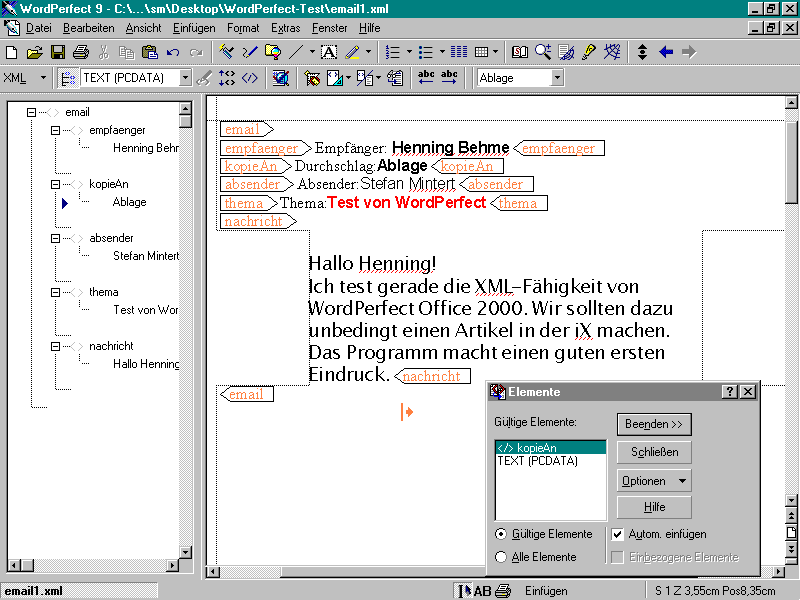Apply bulleted list icon
The width and height of the screenshot is (800, 600).
[x=426, y=52]
